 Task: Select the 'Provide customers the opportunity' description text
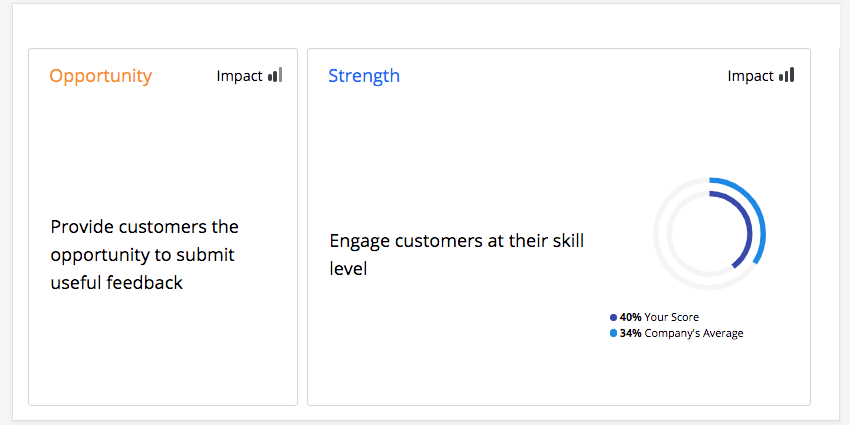145,255
